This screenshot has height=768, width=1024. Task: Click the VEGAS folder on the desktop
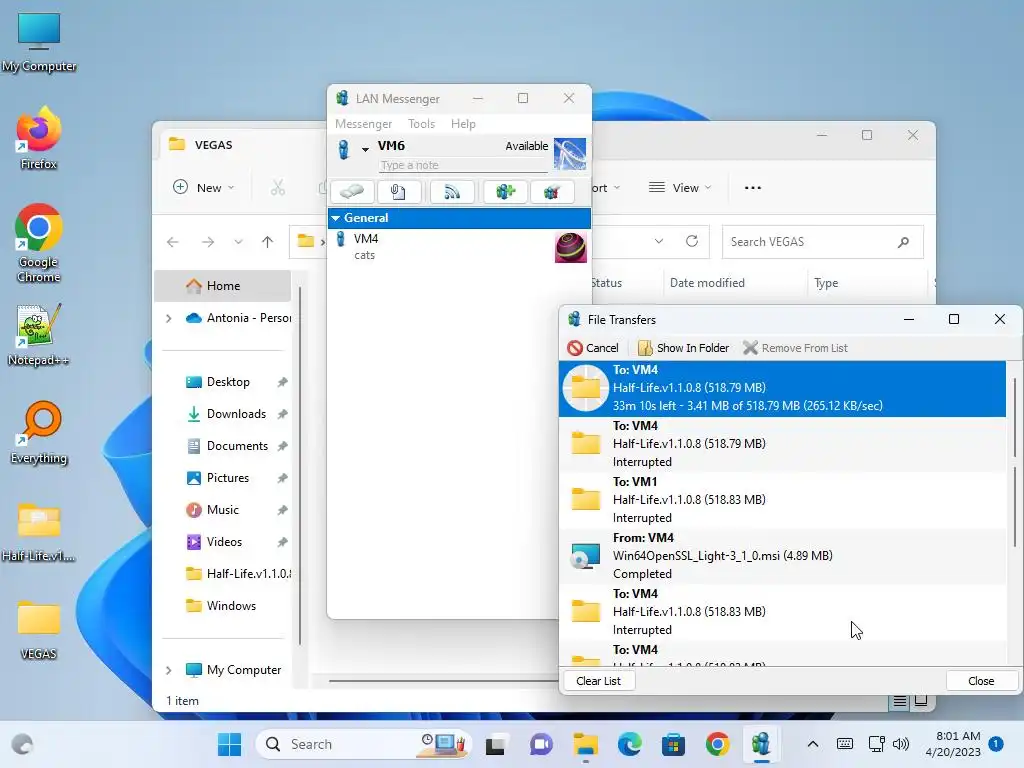tap(39, 629)
